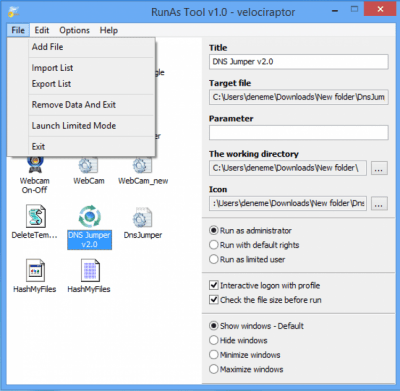Select the HashMyFiles window-image icon
The height and width of the screenshot is (391, 400).
pyautogui.click(x=35, y=271)
